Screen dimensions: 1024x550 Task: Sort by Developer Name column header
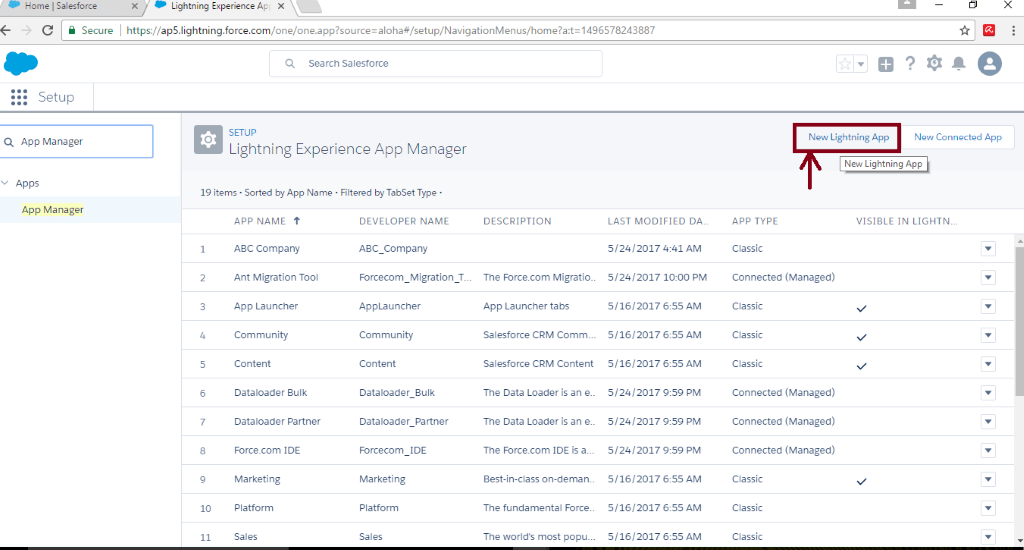[x=404, y=221]
